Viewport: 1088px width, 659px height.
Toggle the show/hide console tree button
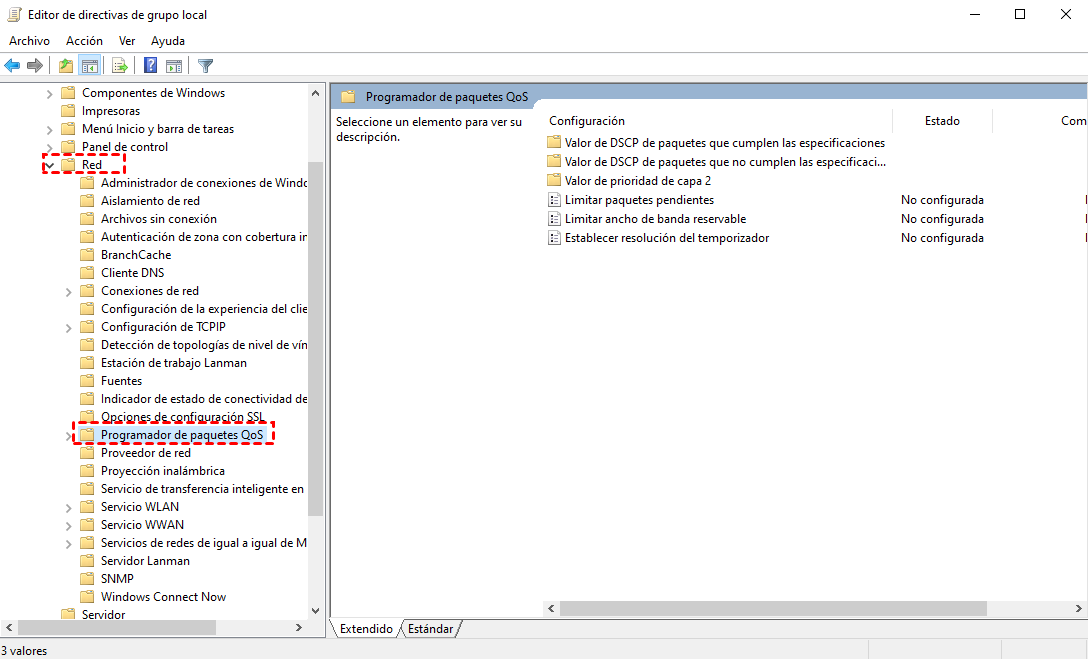pyautogui.click(x=90, y=66)
